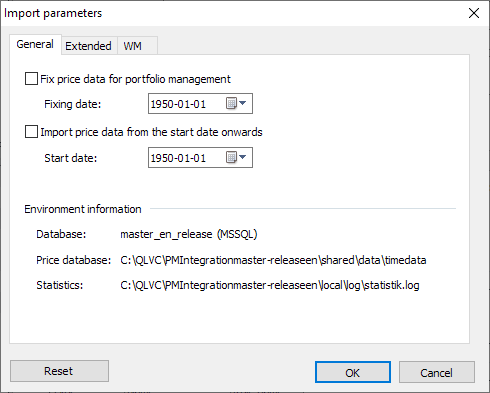Click the Cancel button
Viewport: 490px width, 393px height.
437,372
